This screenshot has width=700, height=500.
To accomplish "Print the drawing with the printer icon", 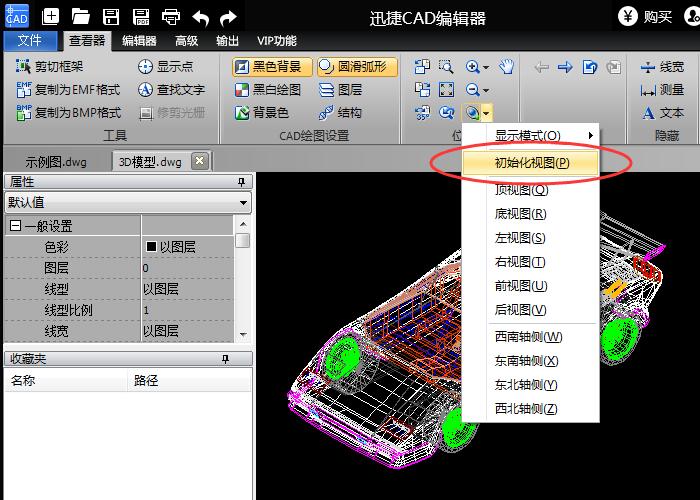I will pos(171,17).
